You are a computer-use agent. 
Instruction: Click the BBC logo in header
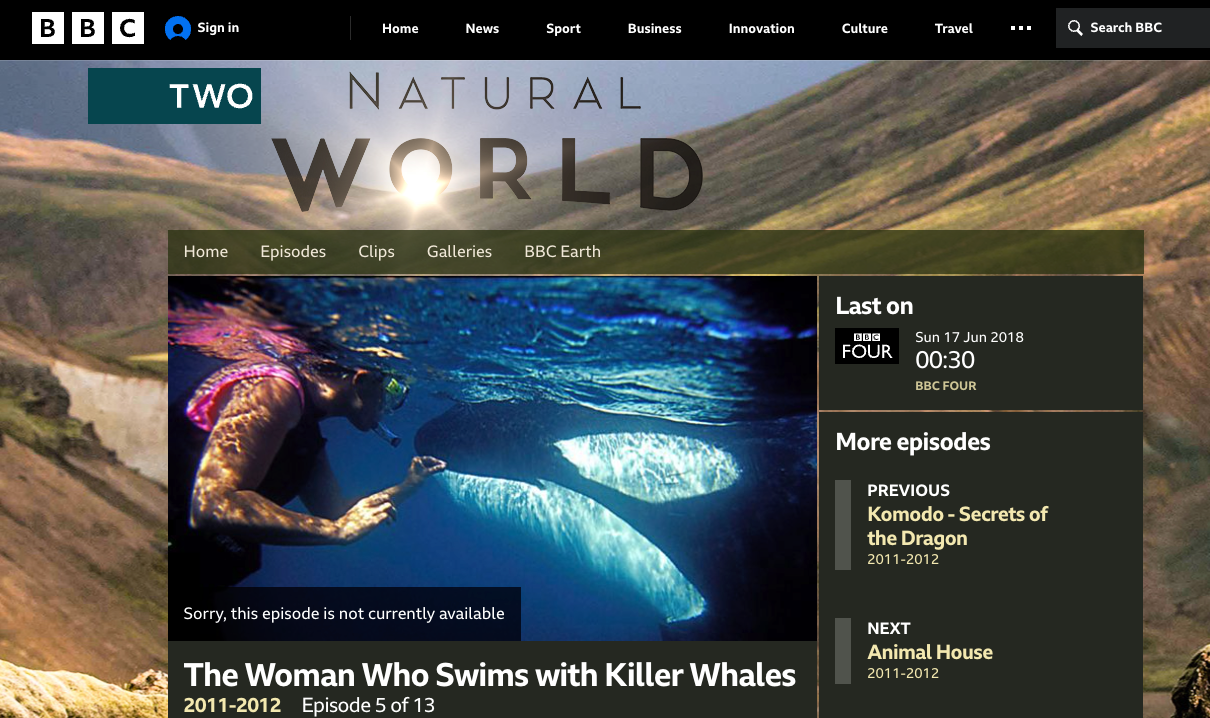point(88,28)
